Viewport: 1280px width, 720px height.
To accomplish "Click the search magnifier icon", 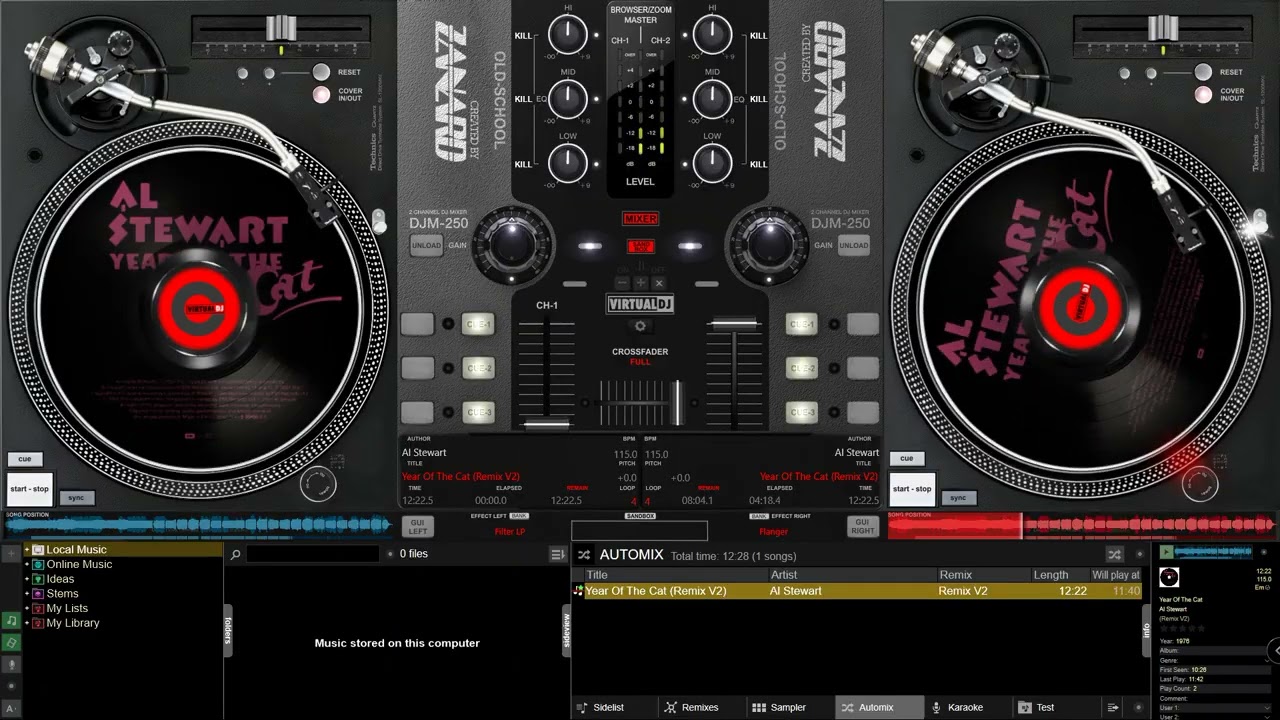I will (235, 554).
